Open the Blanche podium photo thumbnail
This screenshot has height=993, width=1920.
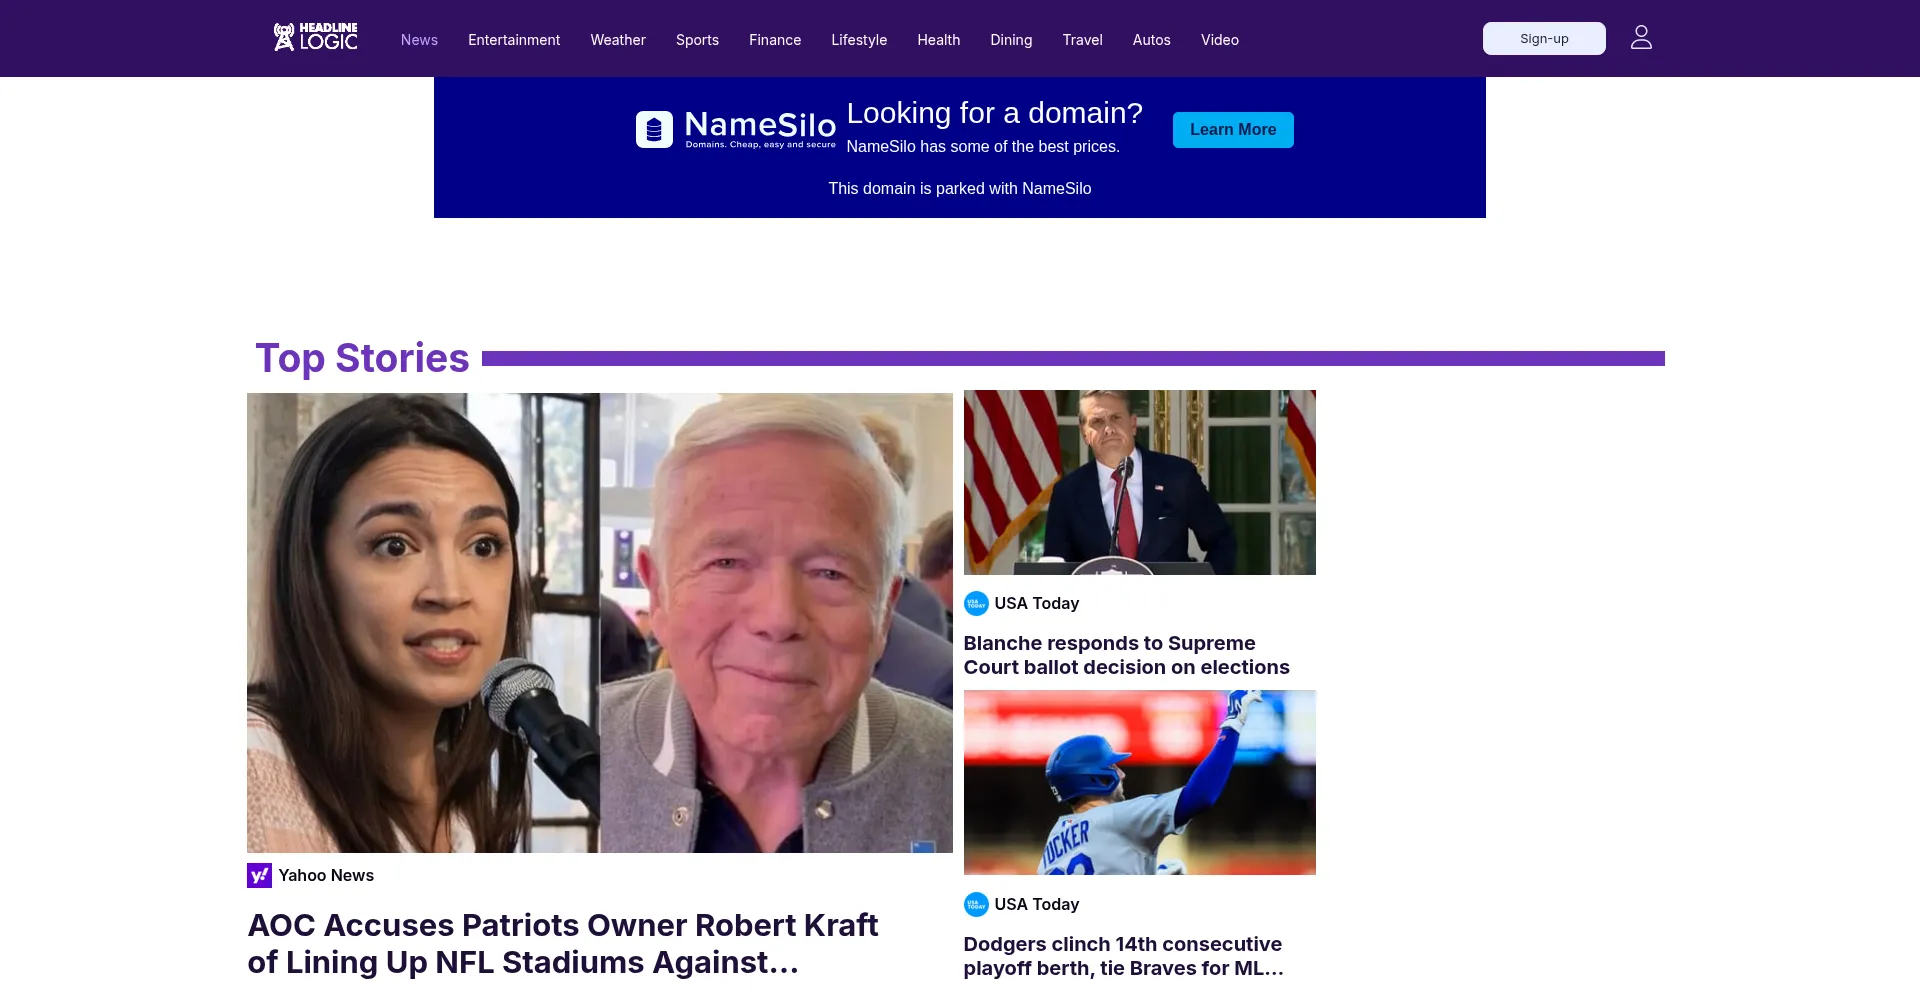click(1140, 482)
